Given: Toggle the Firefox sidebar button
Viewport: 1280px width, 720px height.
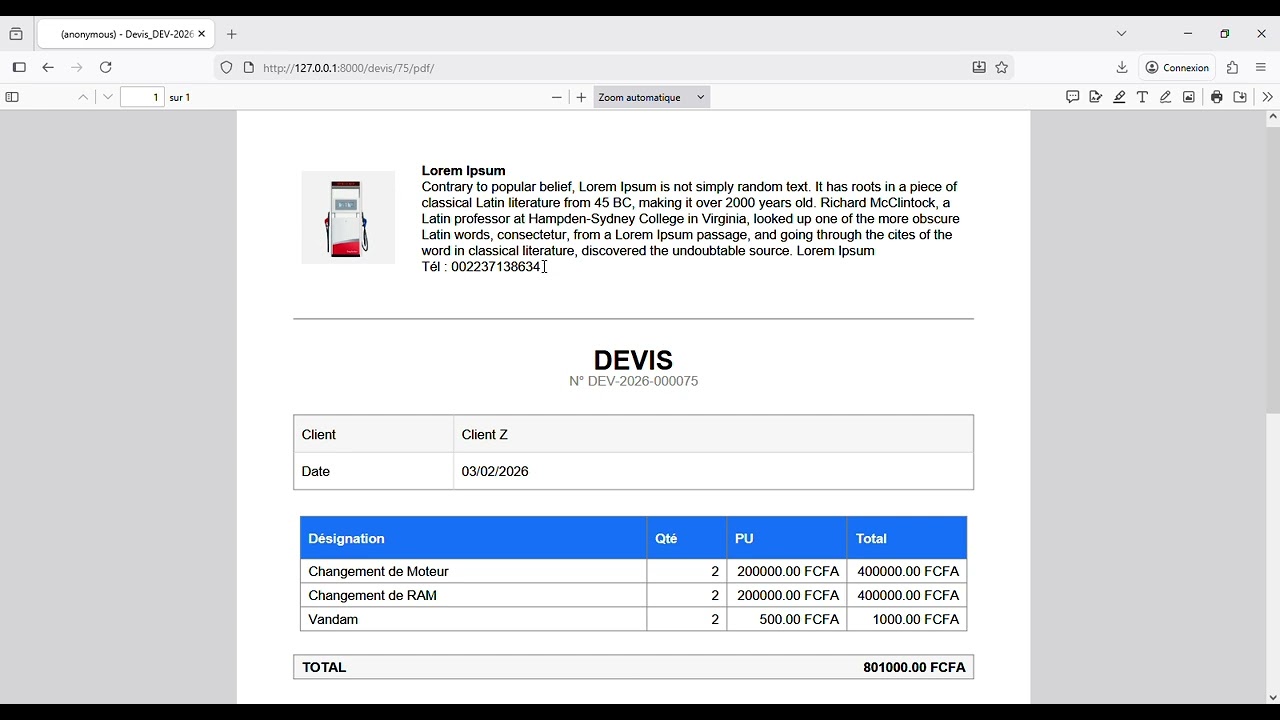Looking at the screenshot, I should (19, 68).
